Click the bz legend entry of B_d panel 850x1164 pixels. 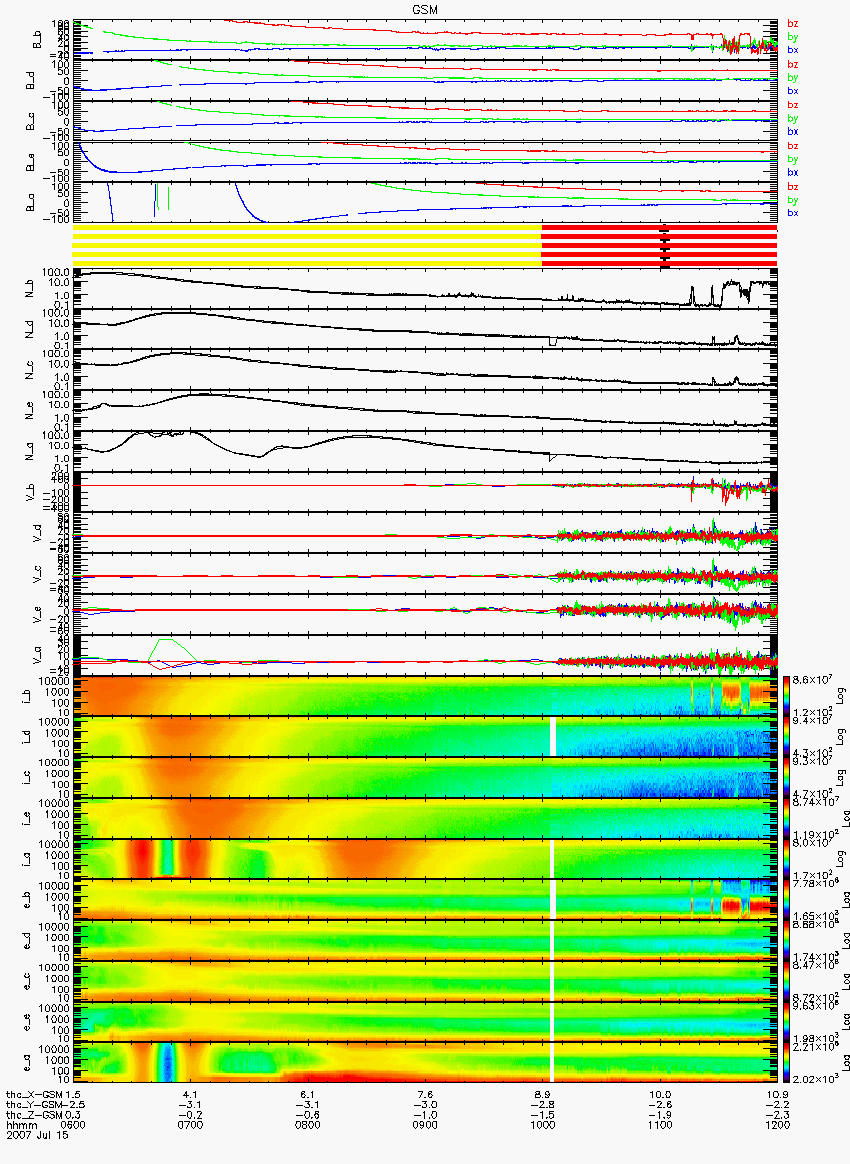click(793, 65)
